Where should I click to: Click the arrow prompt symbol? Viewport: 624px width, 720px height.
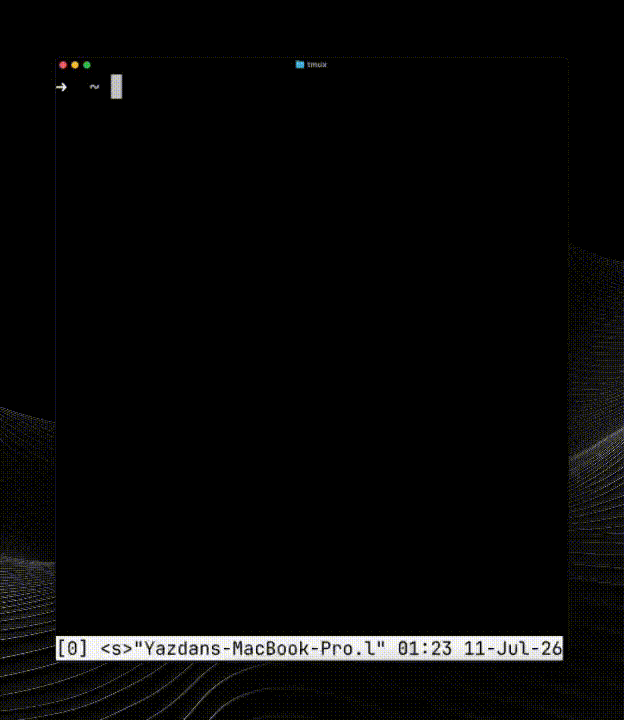(x=62, y=87)
